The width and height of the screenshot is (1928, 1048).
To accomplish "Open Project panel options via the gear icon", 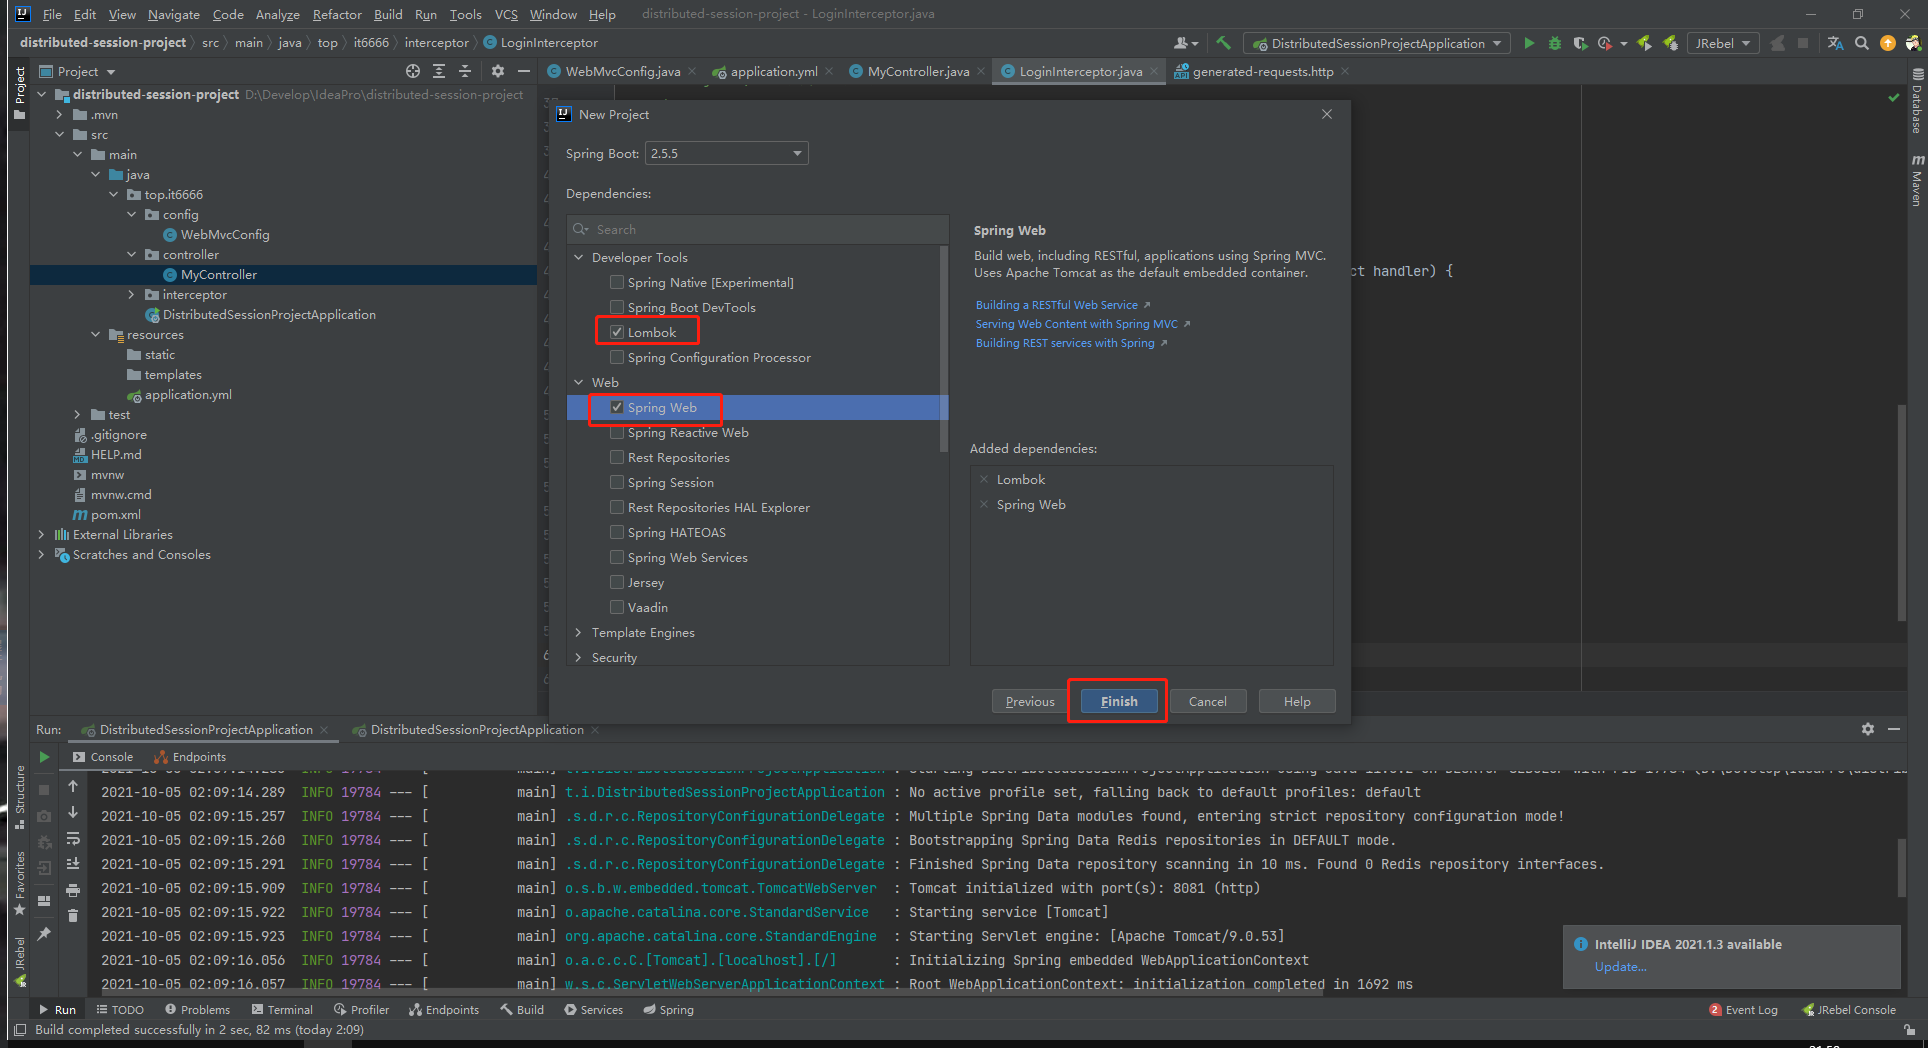I will 498,71.
